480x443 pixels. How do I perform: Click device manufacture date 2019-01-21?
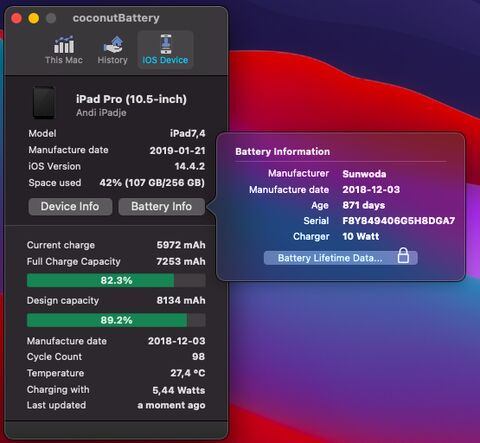coord(177,150)
